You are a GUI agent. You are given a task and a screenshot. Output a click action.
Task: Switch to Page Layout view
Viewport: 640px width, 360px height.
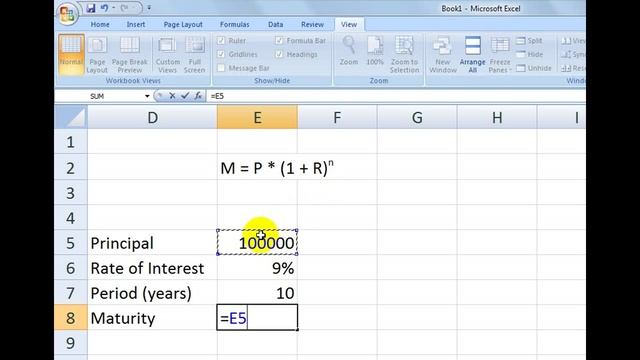(x=97, y=55)
